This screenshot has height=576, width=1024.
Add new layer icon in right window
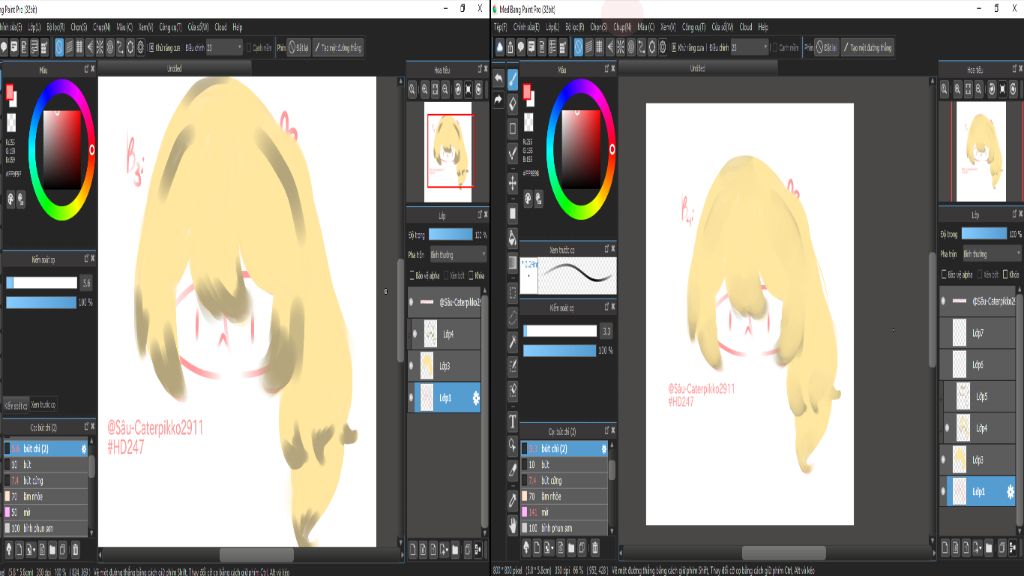coord(945,547)
